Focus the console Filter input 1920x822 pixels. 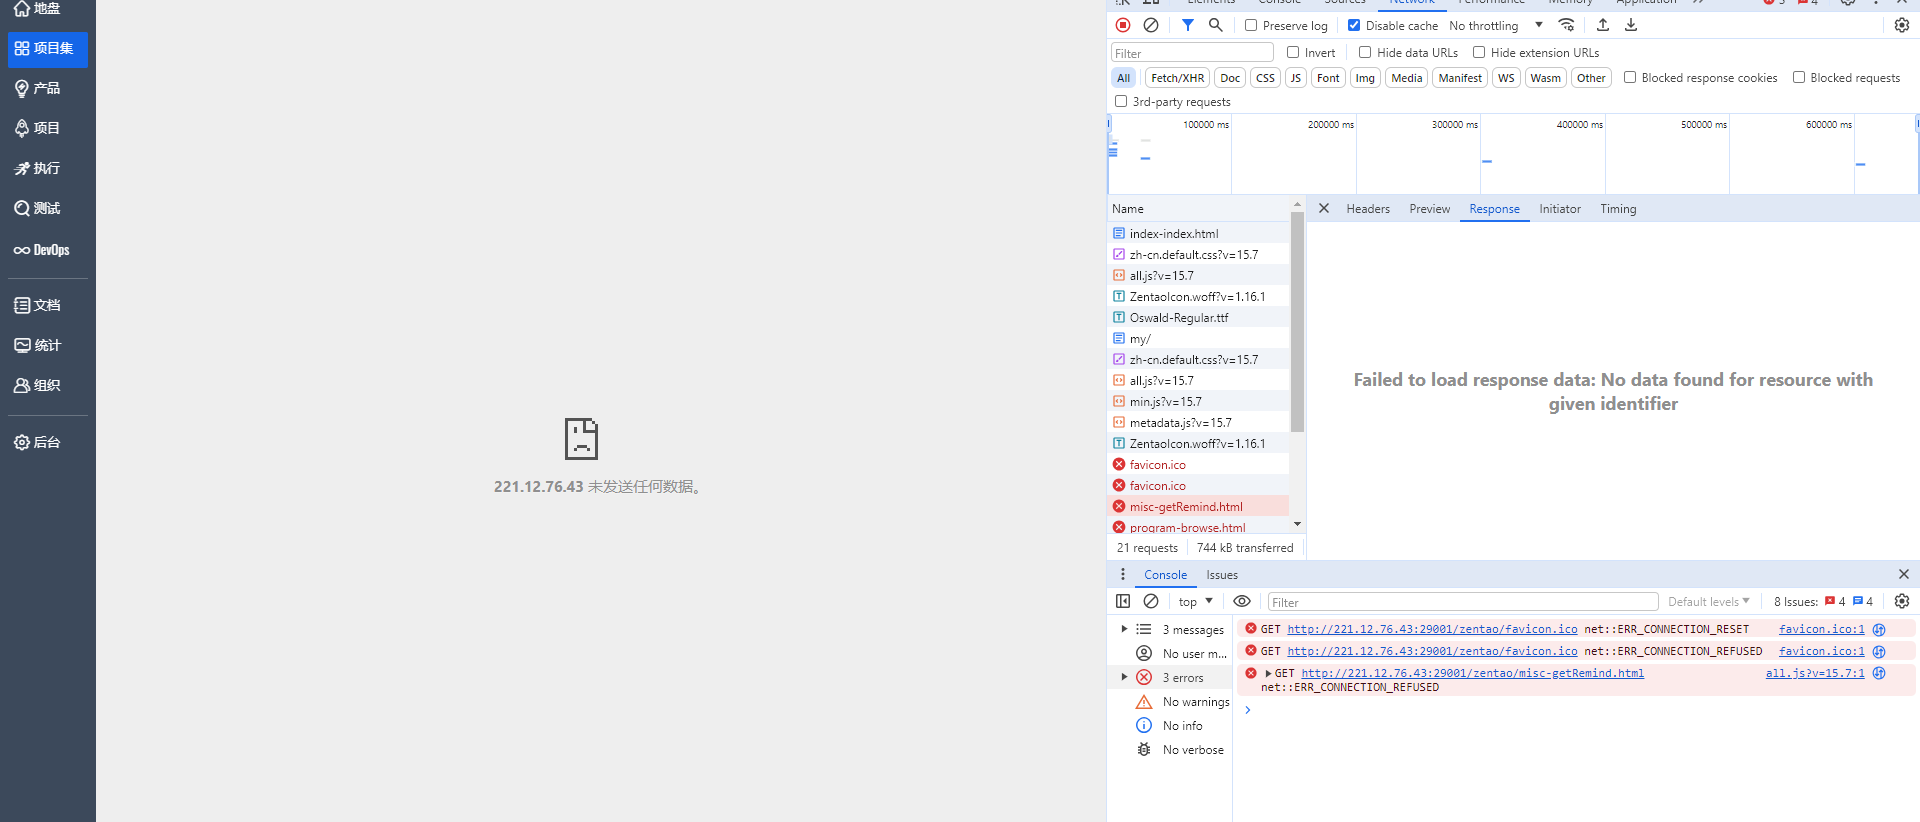(x=1463, y=602)
